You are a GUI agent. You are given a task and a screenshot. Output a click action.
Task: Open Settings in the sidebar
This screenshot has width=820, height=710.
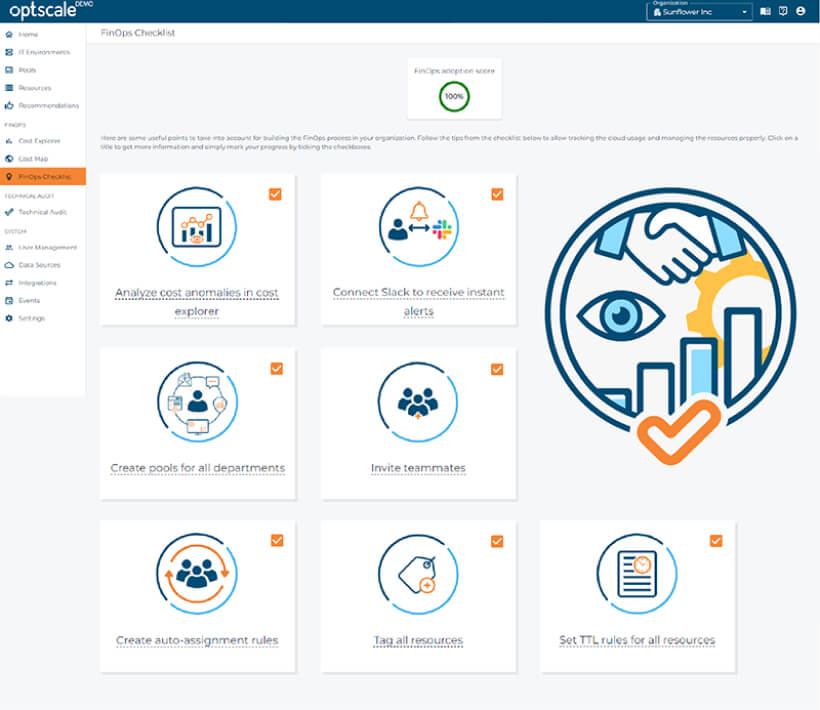click(43, 318)
